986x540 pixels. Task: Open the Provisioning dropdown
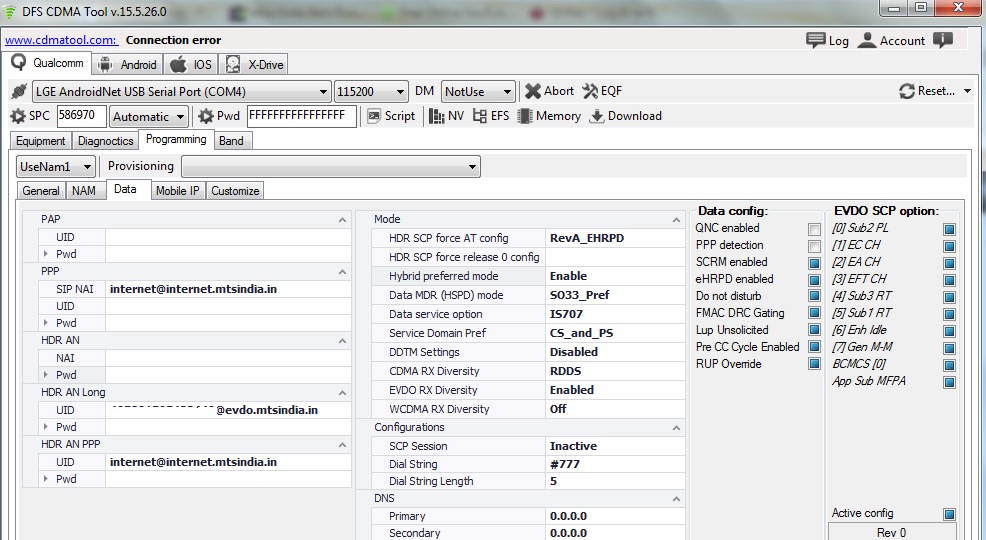(x=331, y=167)
